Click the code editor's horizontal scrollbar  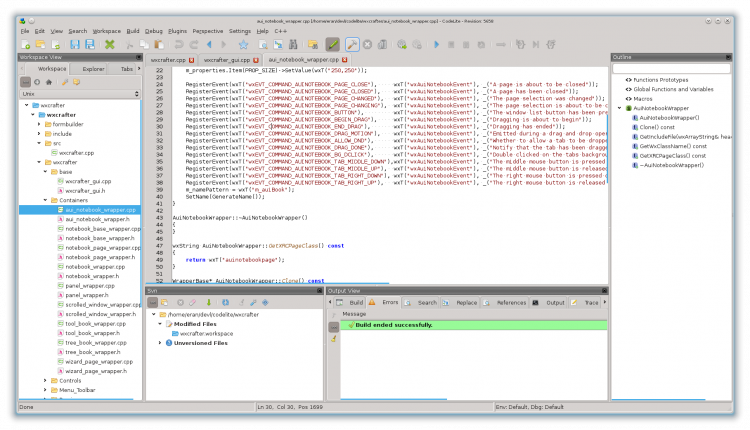[268, 283]
